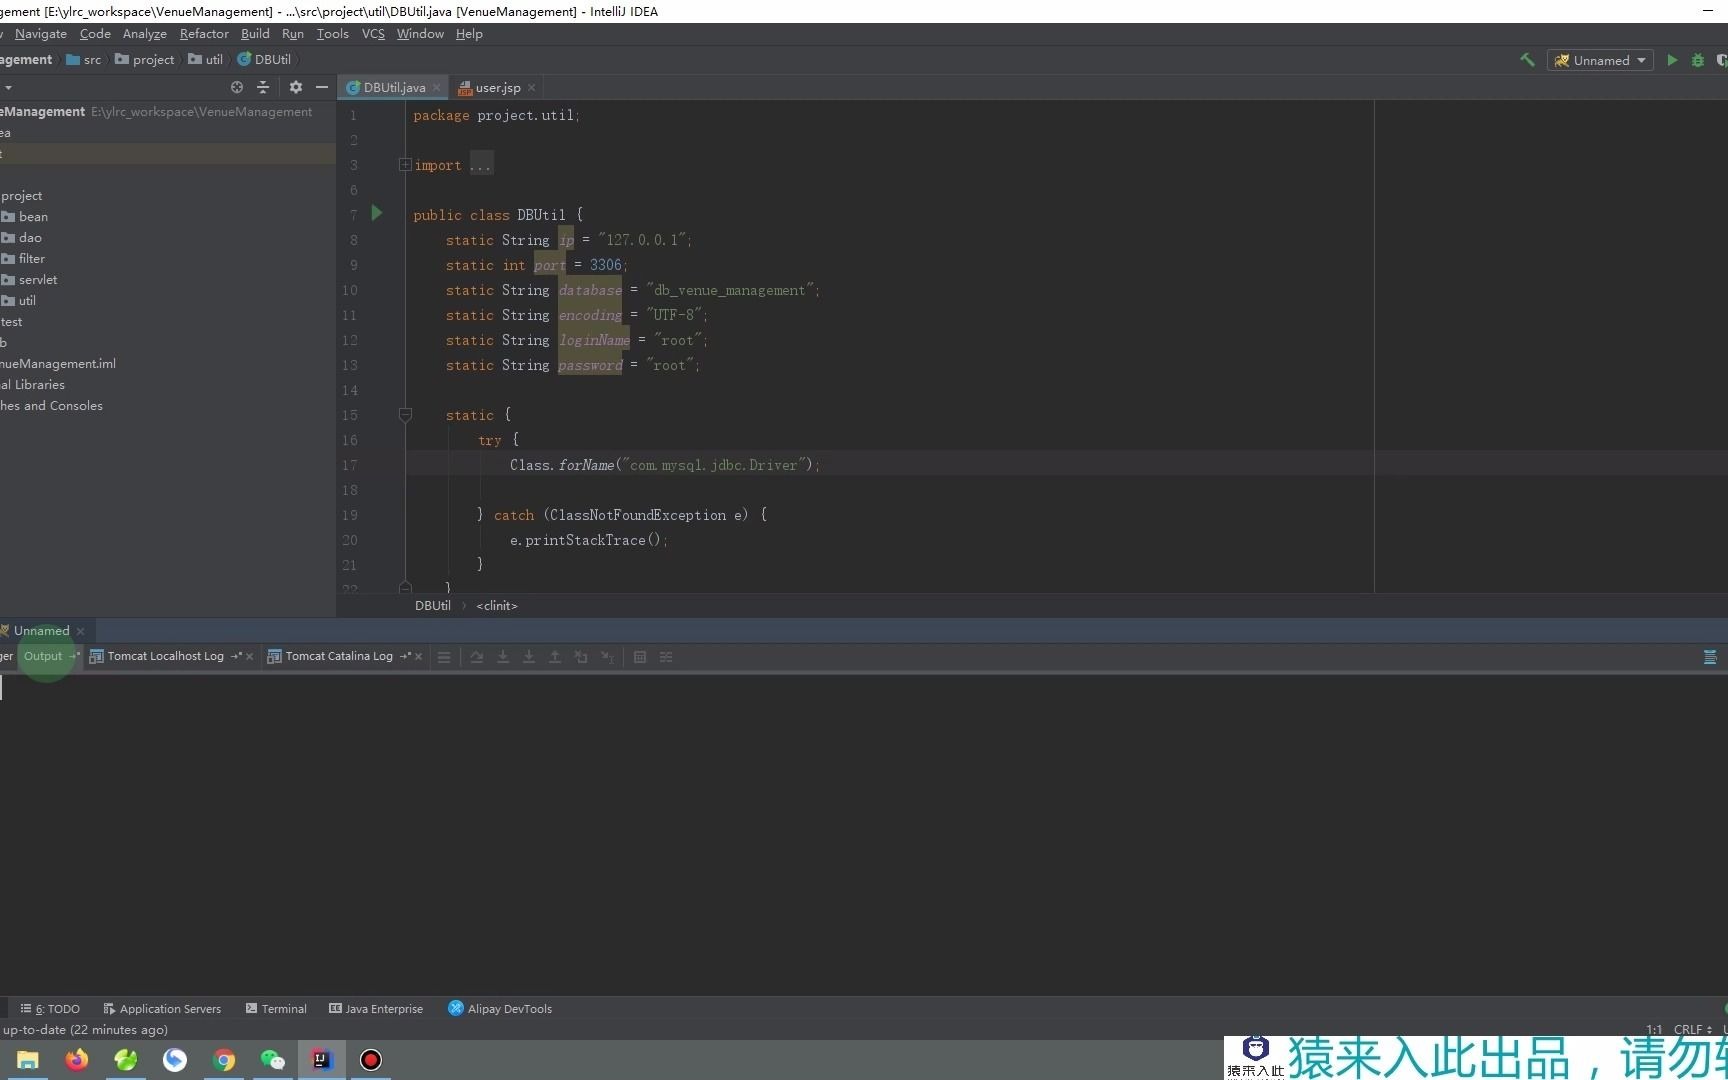Screen dimensions: 1728x1080
Task: Click the collapse all icon in Project panel
Action: 263,87
